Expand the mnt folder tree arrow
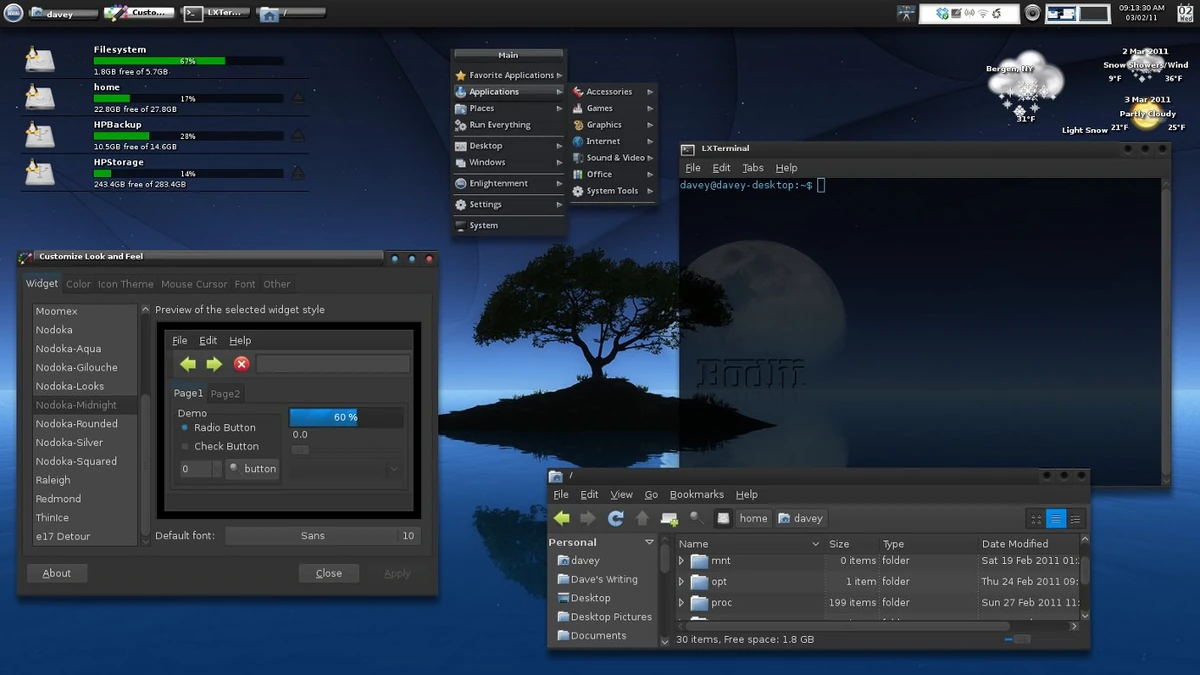The width and height of the screenshot is (1200, 675). (682, 561)
